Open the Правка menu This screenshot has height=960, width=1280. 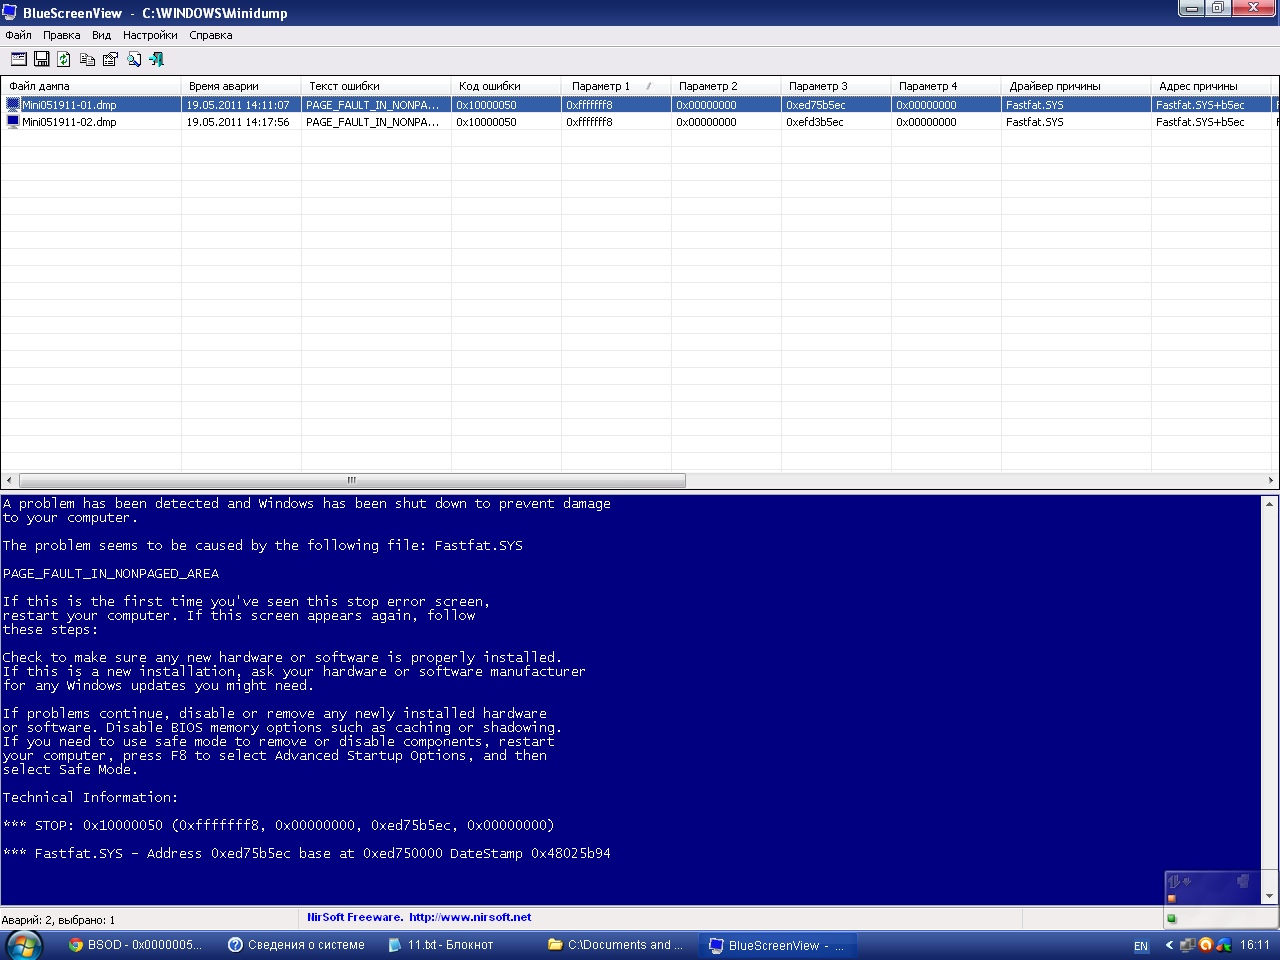coord(62,35)
